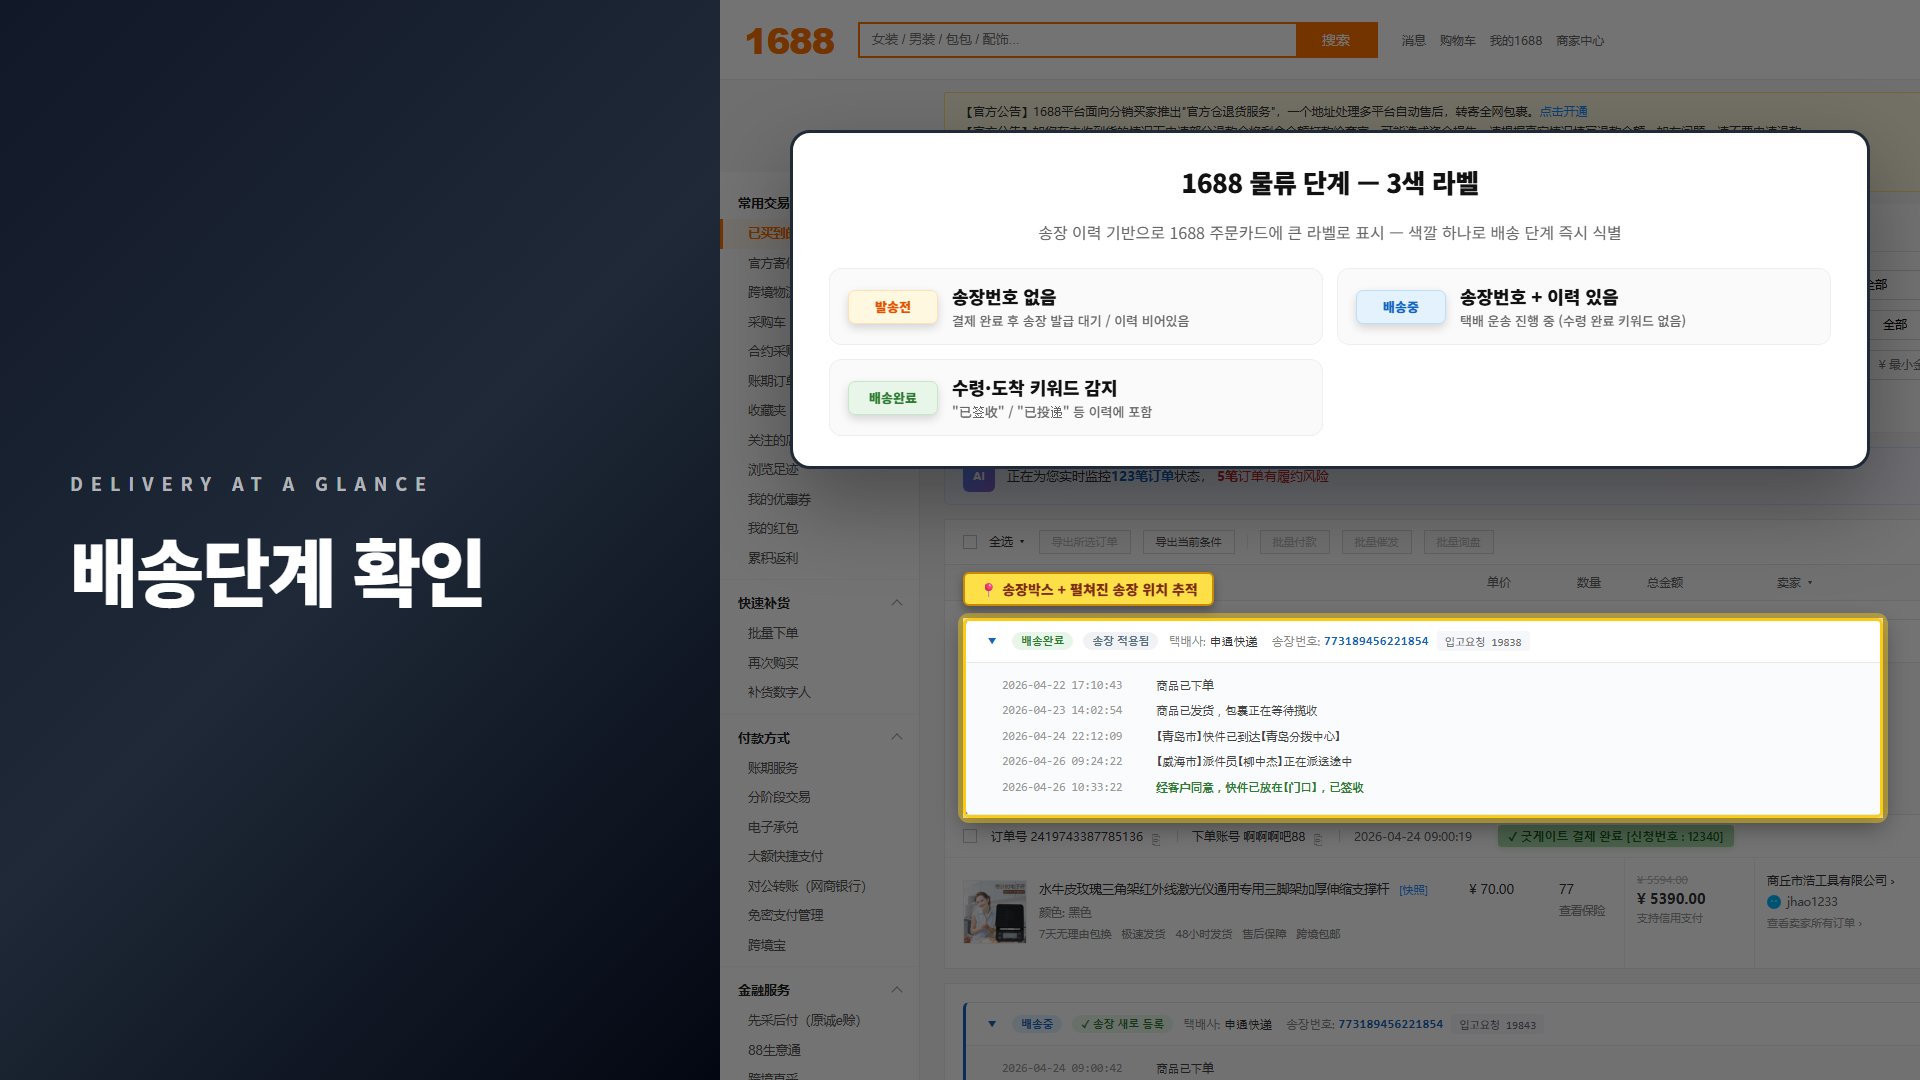Image resolution: width=1920 pixels, height=1080 pixels.
Task: Collapse the 付款方式 sidebar section
Action: click(897, 738)
